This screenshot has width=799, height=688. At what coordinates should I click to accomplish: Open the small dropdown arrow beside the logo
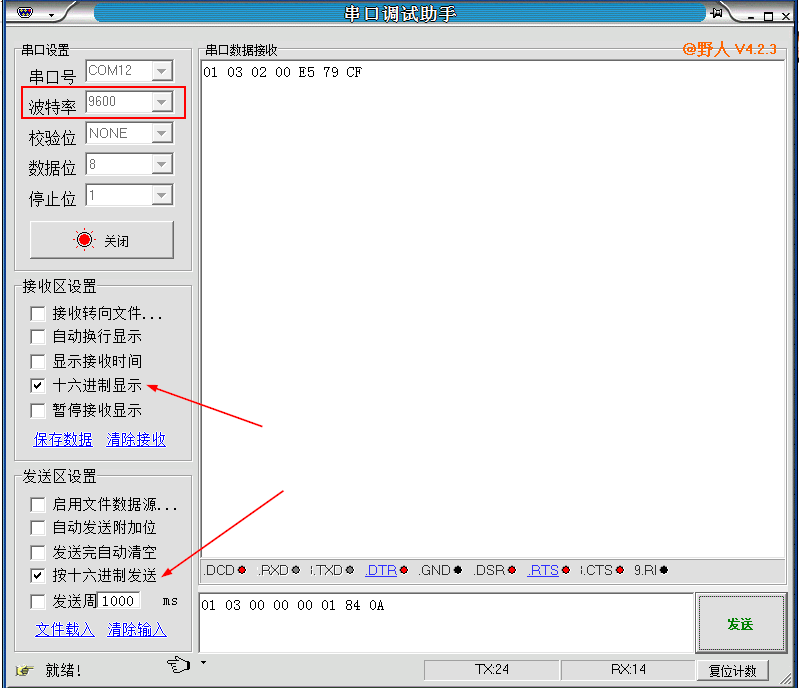pyautogui.click(x=51, y=15)
